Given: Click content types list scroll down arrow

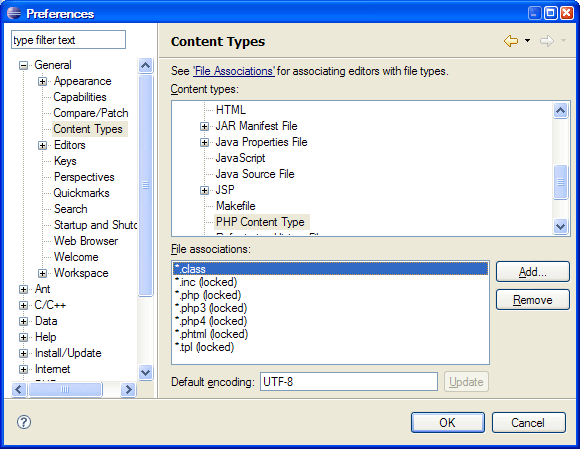Looking at the screenshot, I should pyautogui.click(x=560, y=226).
